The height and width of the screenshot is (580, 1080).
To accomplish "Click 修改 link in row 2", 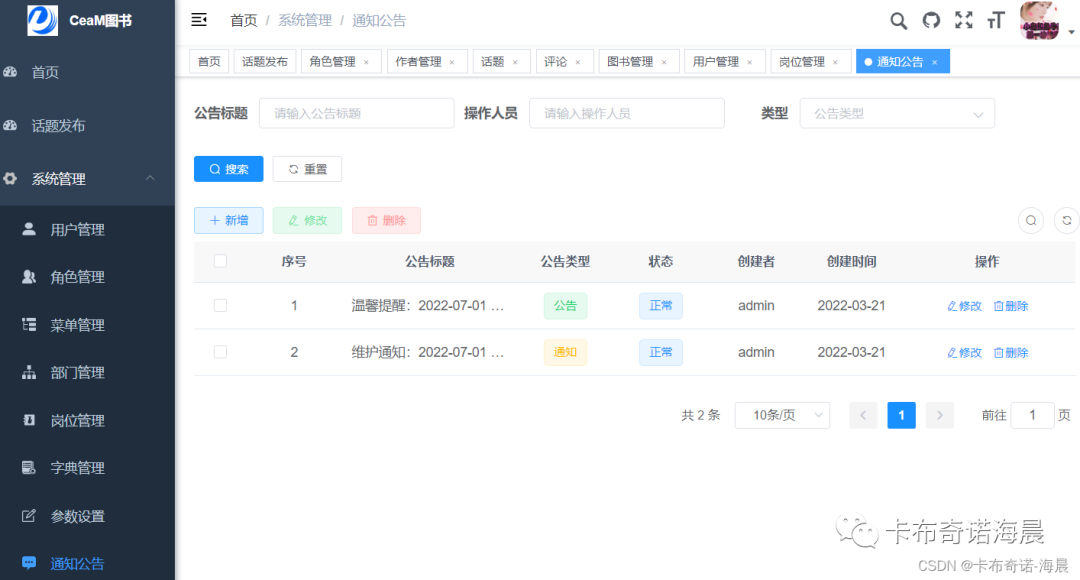I will click(x=964, y=353).
